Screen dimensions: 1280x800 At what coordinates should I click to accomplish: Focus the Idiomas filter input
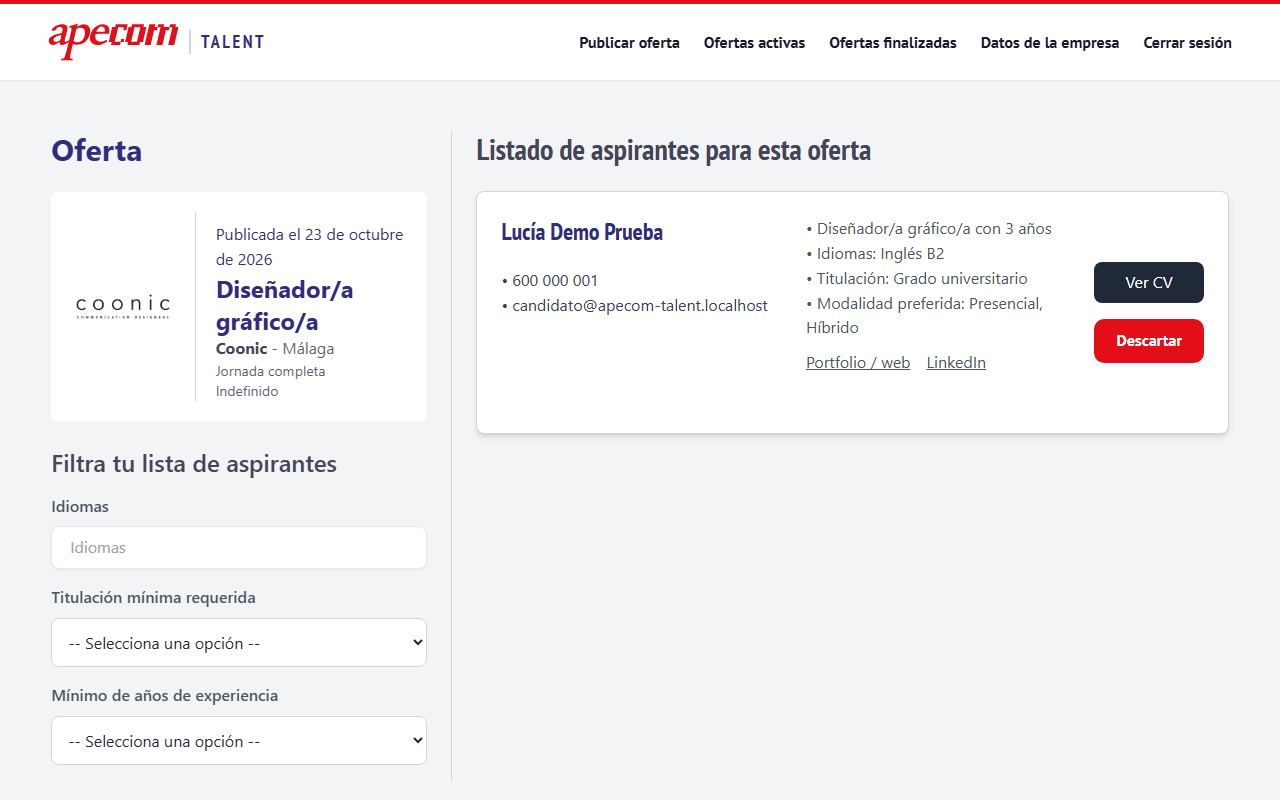pyautogui.click(x=239, y=548)
